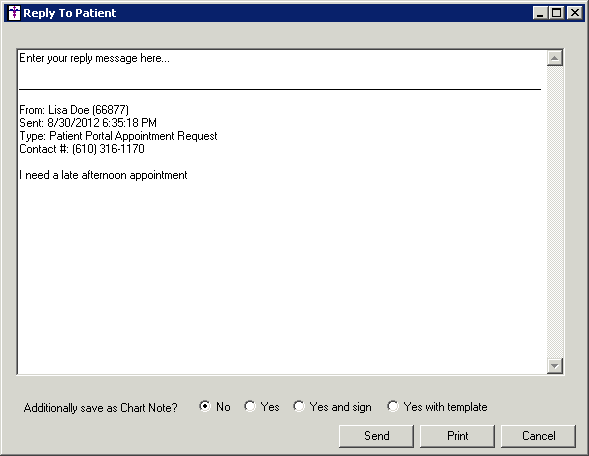Click the vertical scrollbar track of the message area
Screen dimensions: 589x456
pos(555,212)
